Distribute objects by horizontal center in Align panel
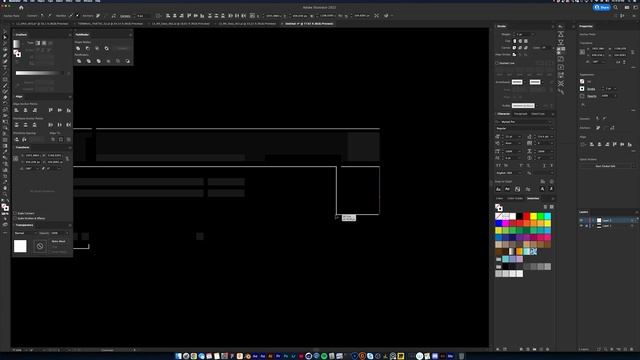This screenshot has width=640, height=360. [x=60, y=125]
